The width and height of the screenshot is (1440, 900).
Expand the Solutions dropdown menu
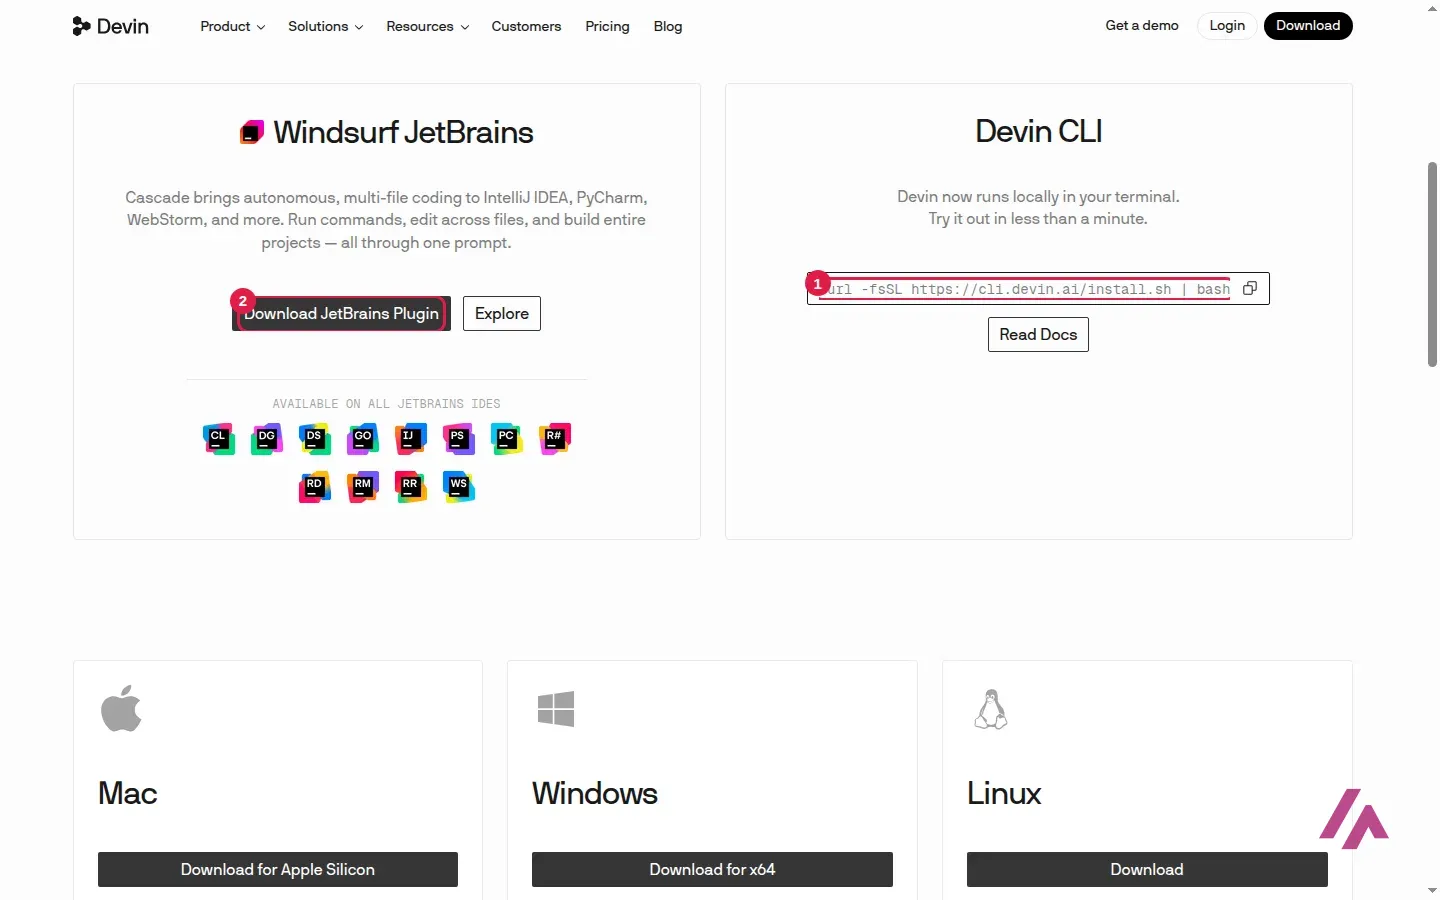tap(325, 26)
